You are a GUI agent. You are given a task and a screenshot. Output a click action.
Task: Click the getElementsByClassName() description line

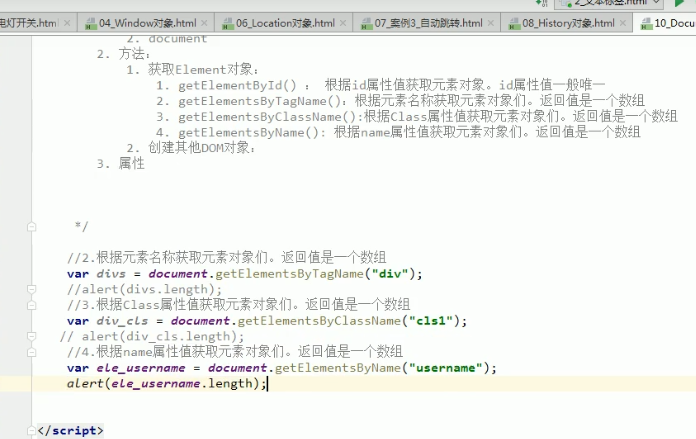416,117
